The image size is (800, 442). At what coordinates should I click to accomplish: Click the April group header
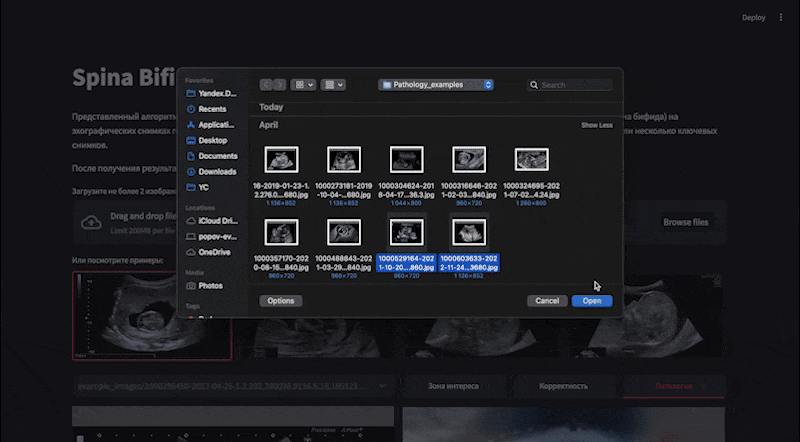268,125
